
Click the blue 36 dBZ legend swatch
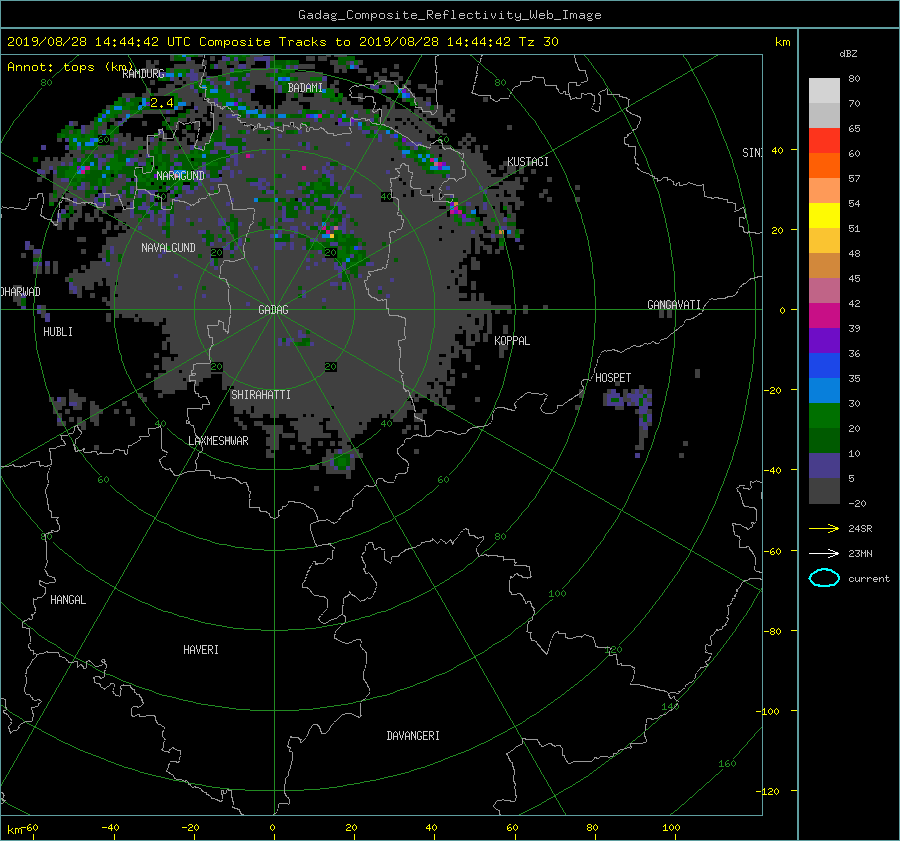tap(824, 366)
